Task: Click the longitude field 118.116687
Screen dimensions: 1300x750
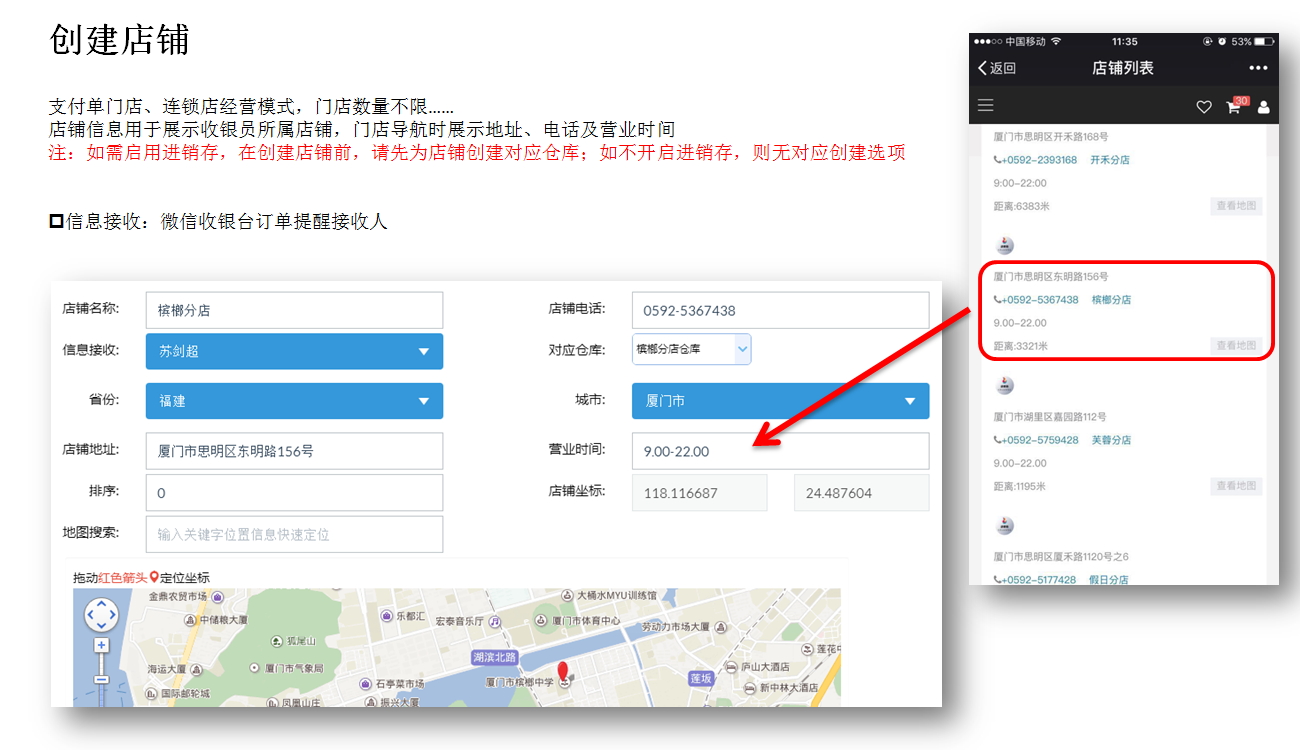Action: coord(699,493)
